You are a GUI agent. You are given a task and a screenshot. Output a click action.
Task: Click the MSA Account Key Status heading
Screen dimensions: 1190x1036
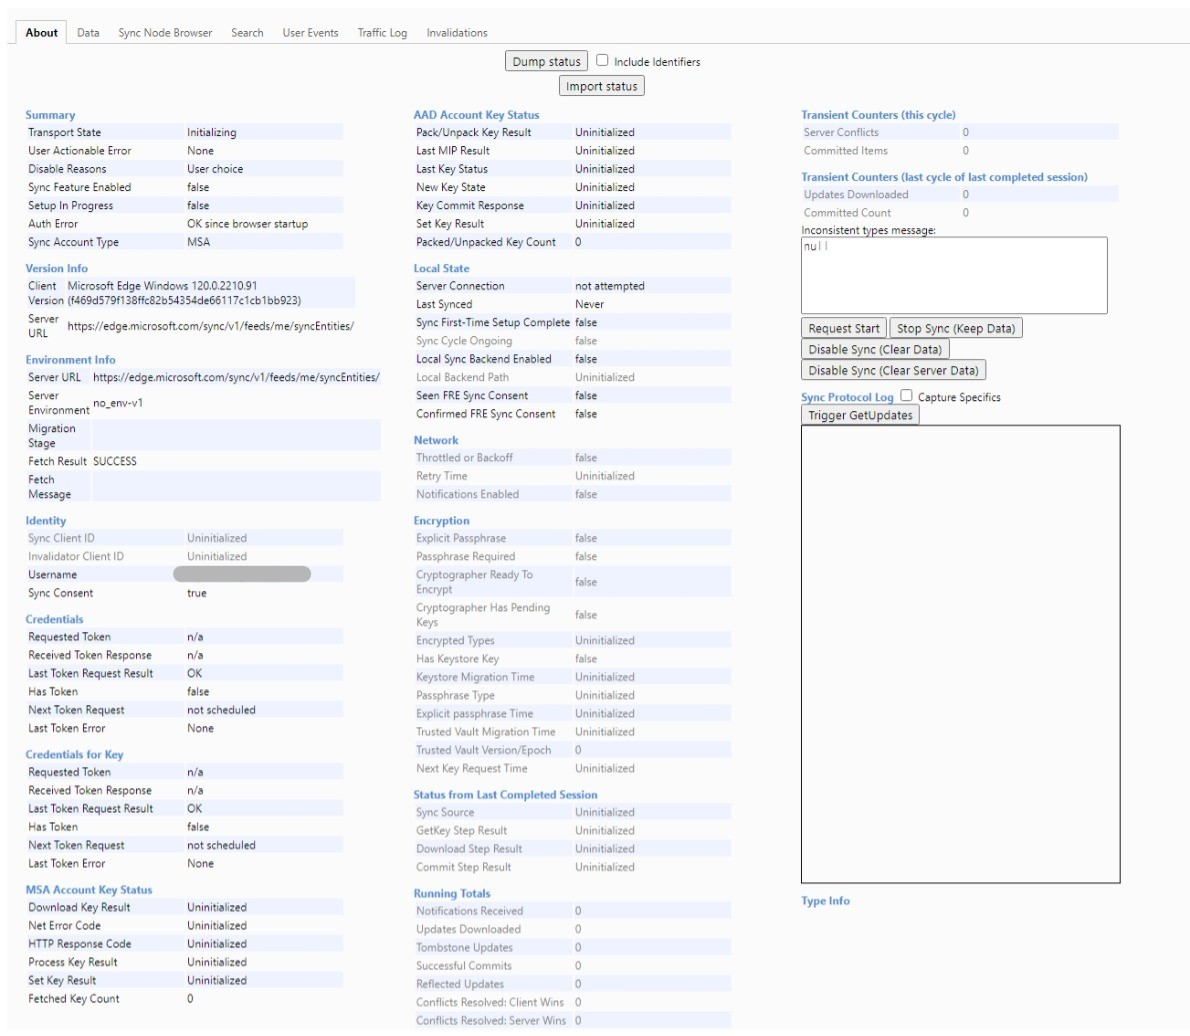(89, 890)
